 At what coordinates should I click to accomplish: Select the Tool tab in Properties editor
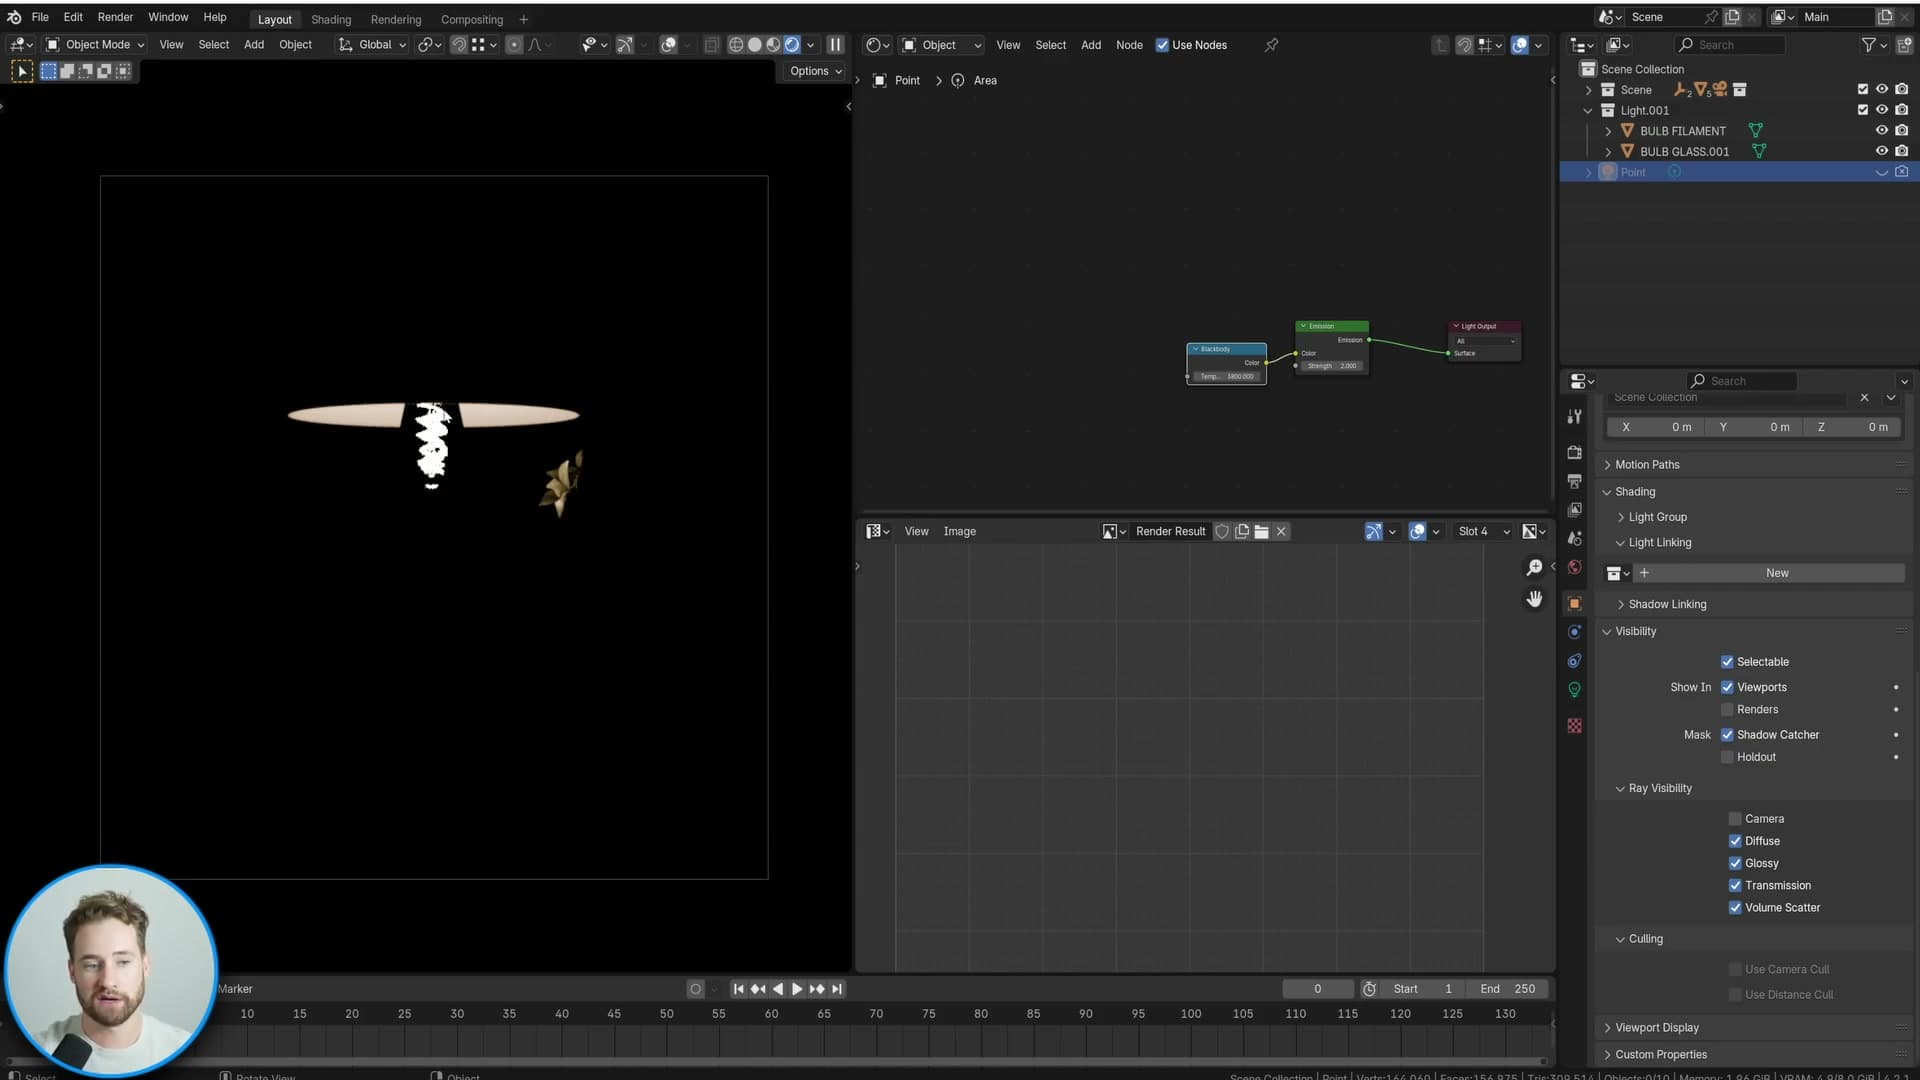[1575, 417]
